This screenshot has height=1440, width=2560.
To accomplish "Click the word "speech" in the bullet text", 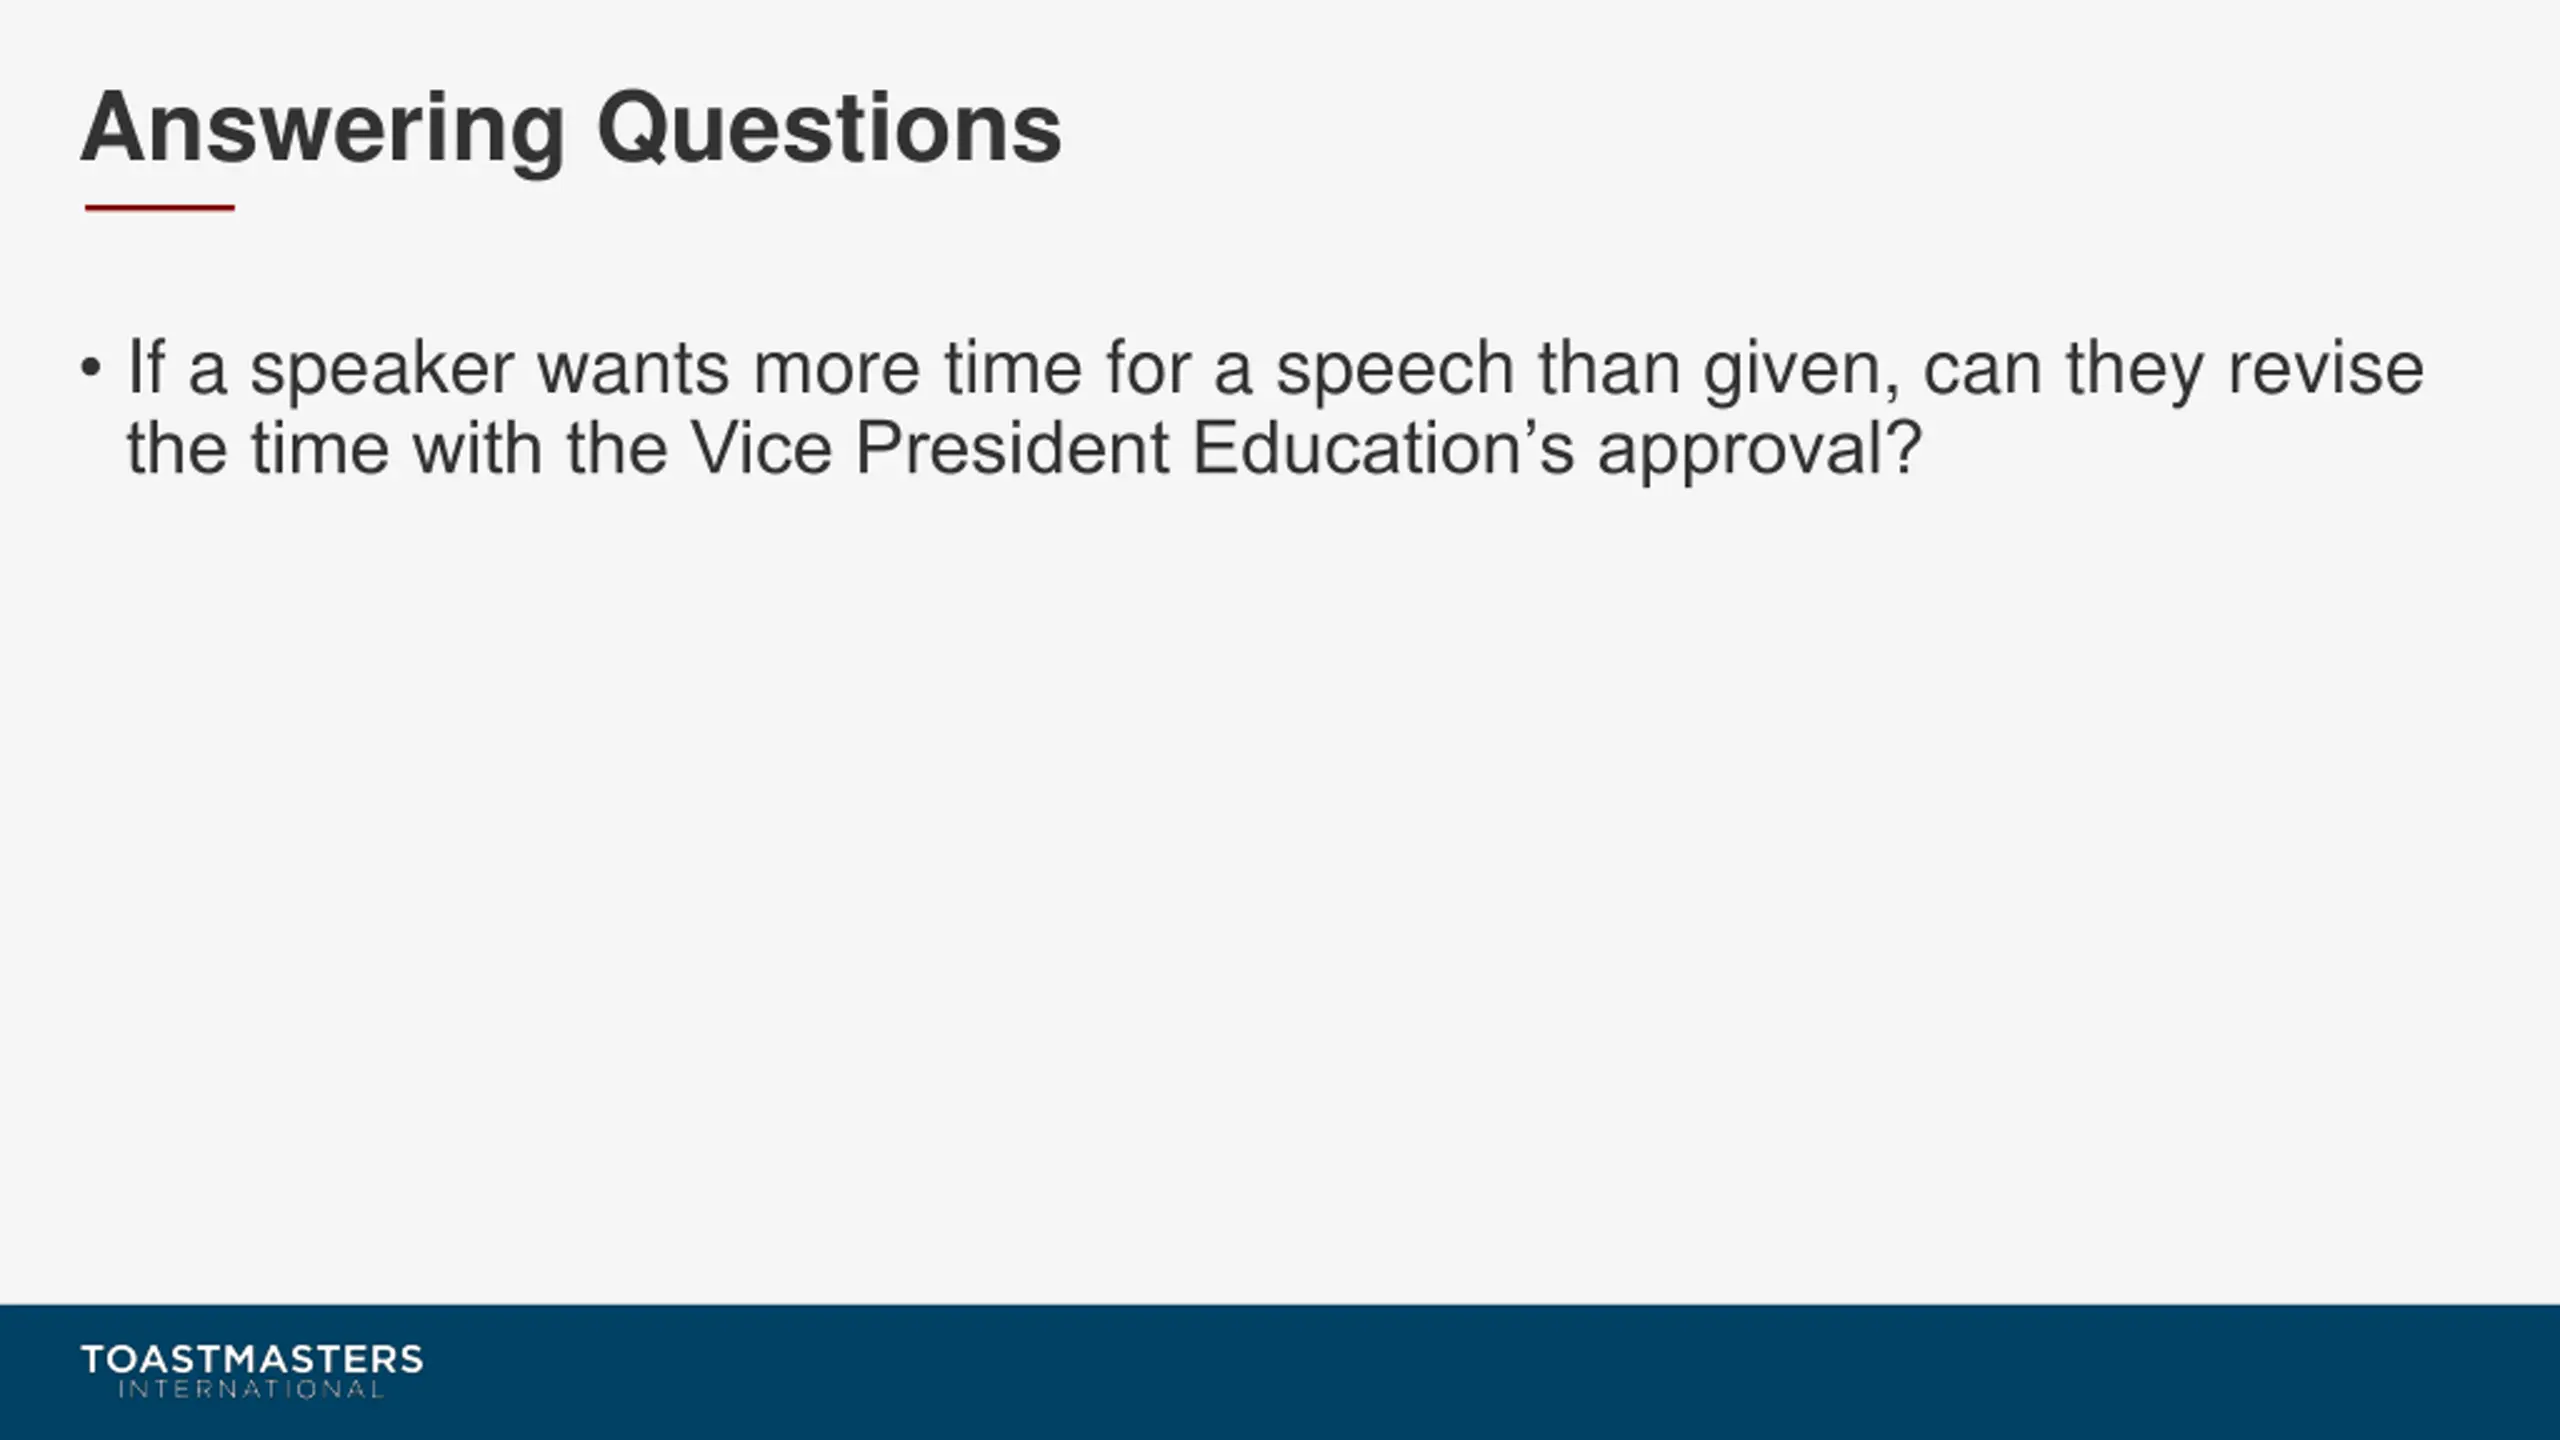I will point(1394,369).
